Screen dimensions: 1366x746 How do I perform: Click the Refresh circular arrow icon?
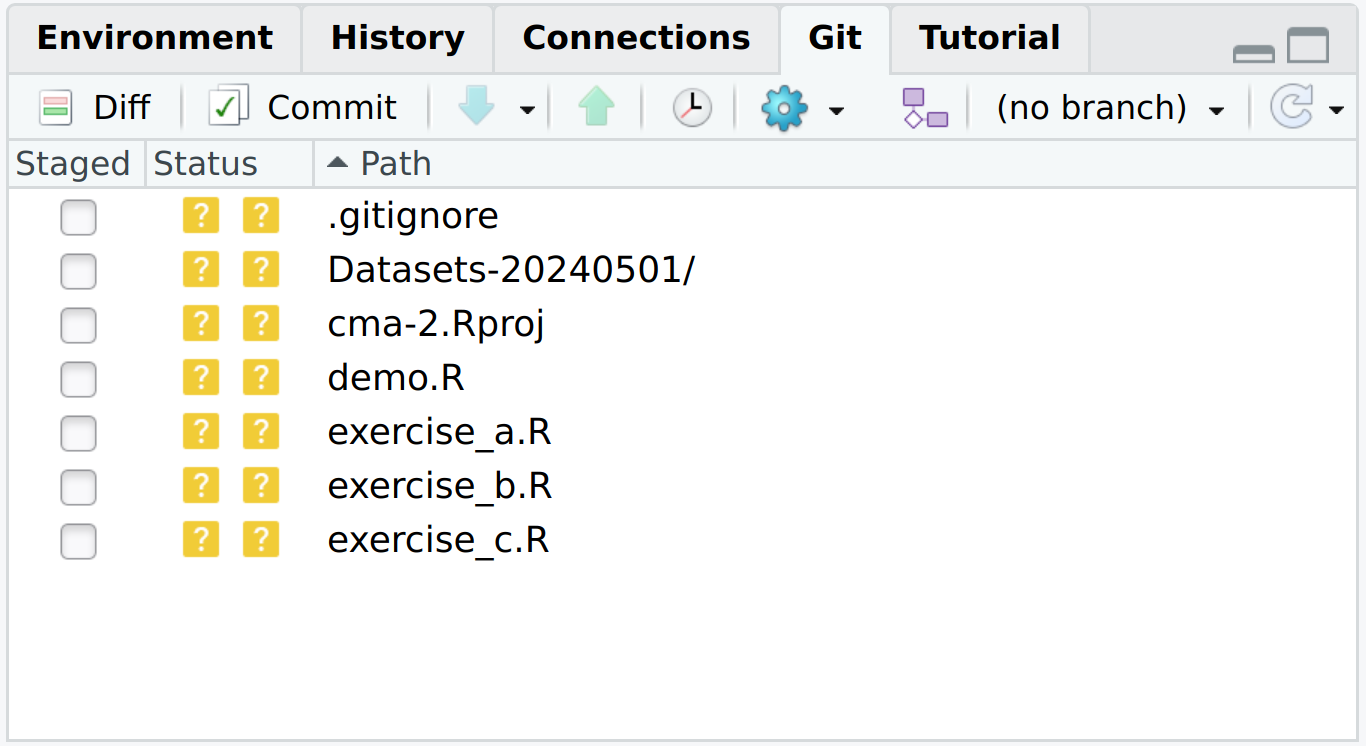(1291, 107)
